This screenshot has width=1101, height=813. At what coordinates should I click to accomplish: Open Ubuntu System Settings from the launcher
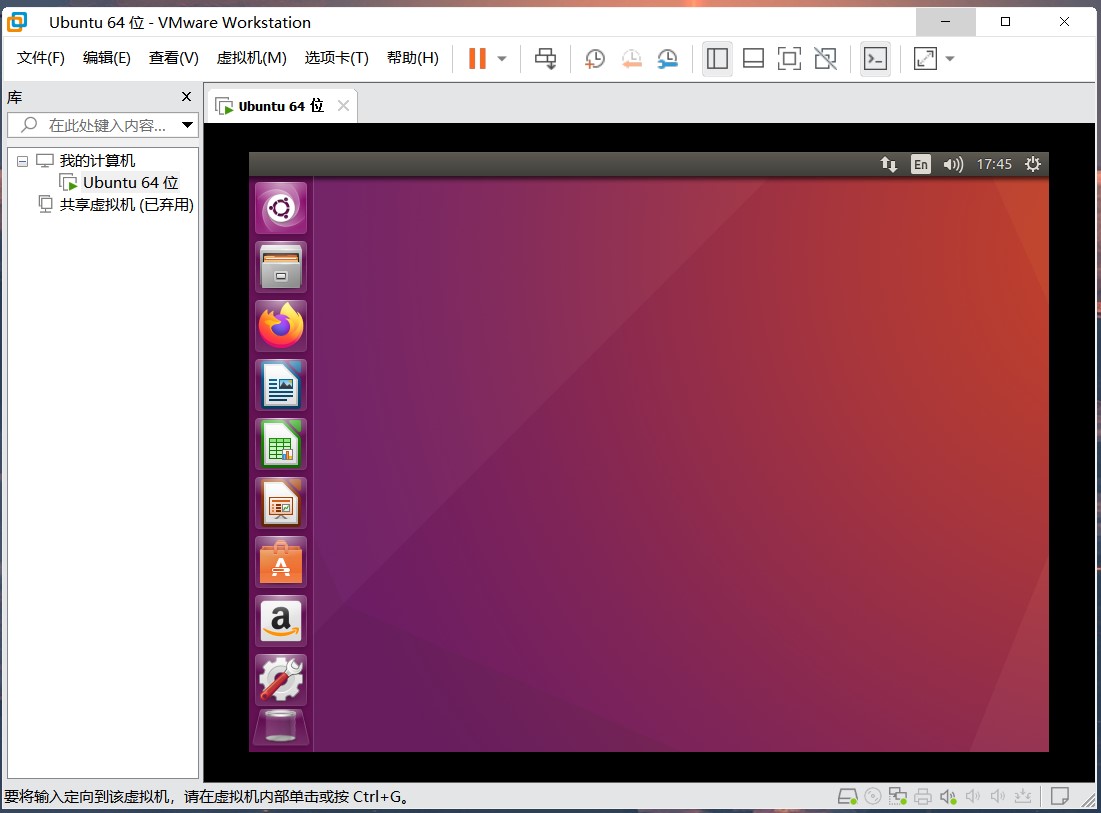[281, 680]
